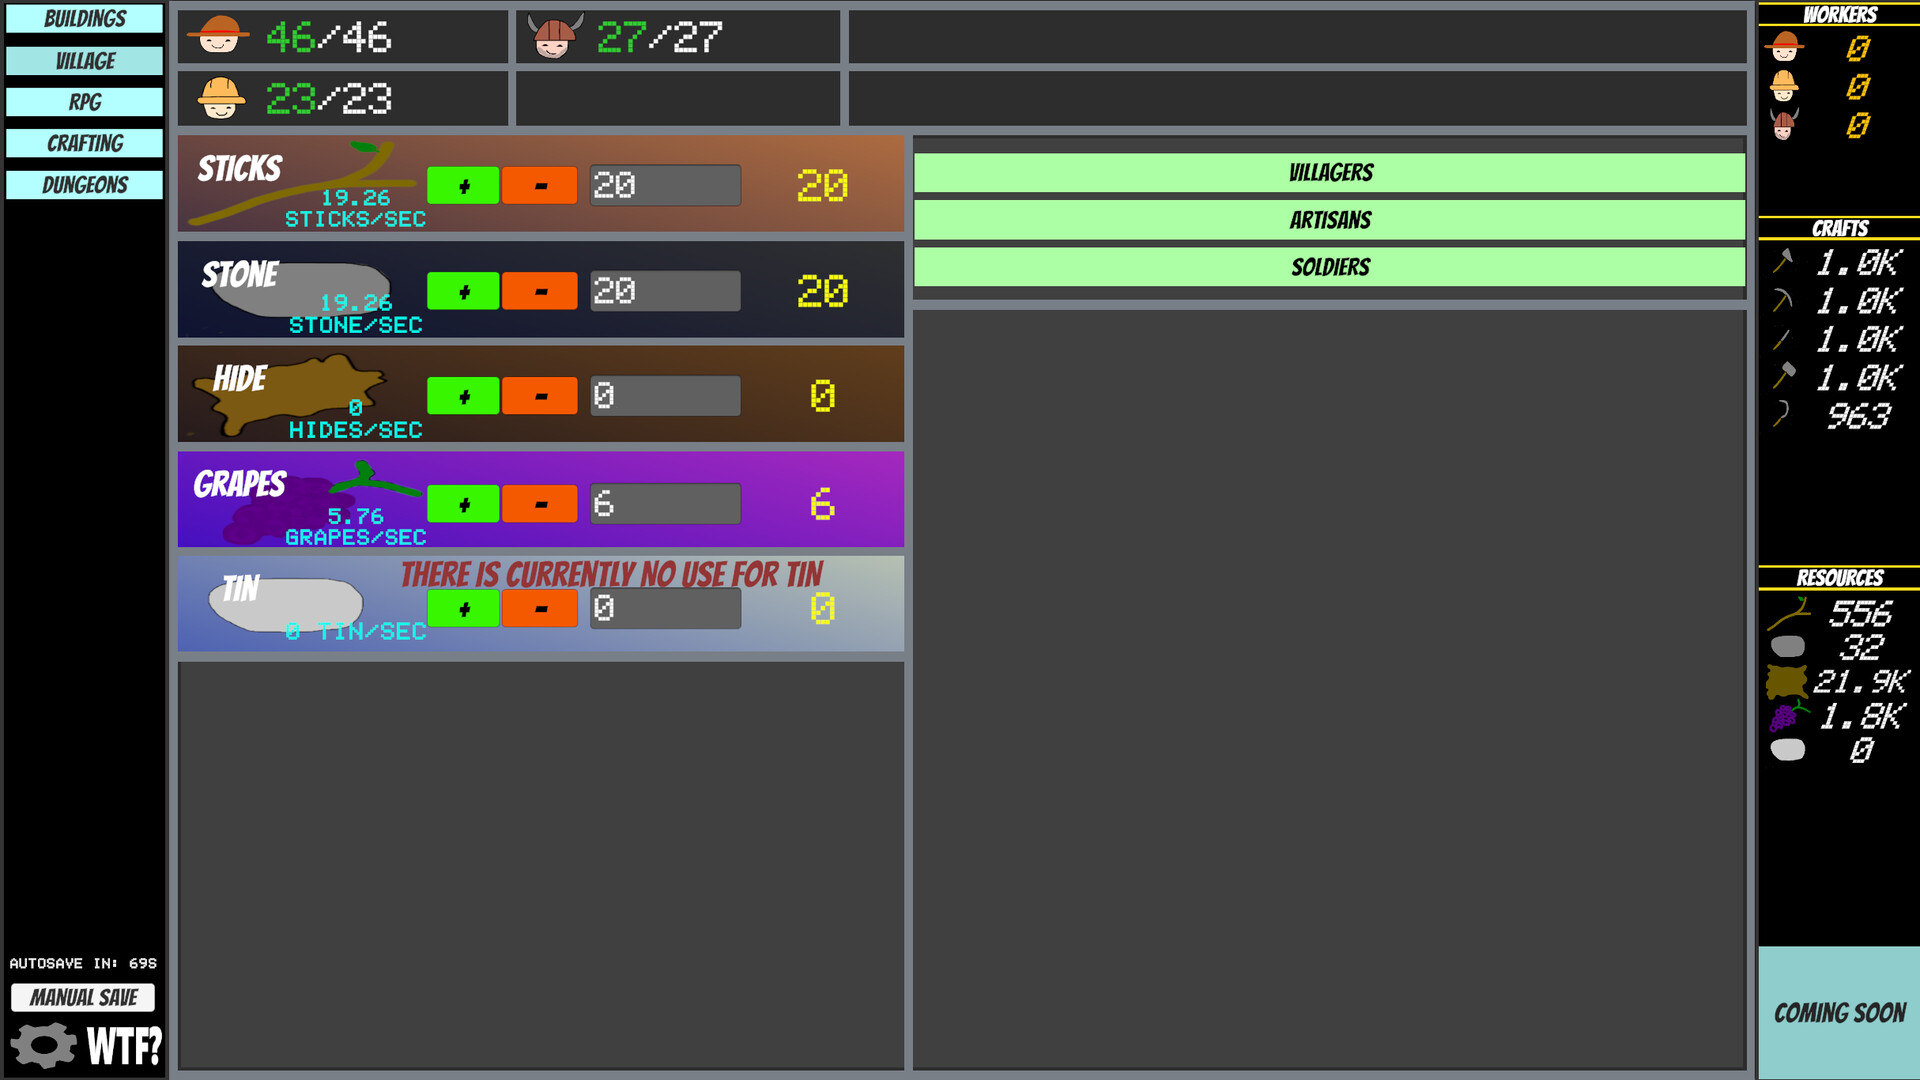
Task: Open the Dungeons tab
Action: coord(83,184)
